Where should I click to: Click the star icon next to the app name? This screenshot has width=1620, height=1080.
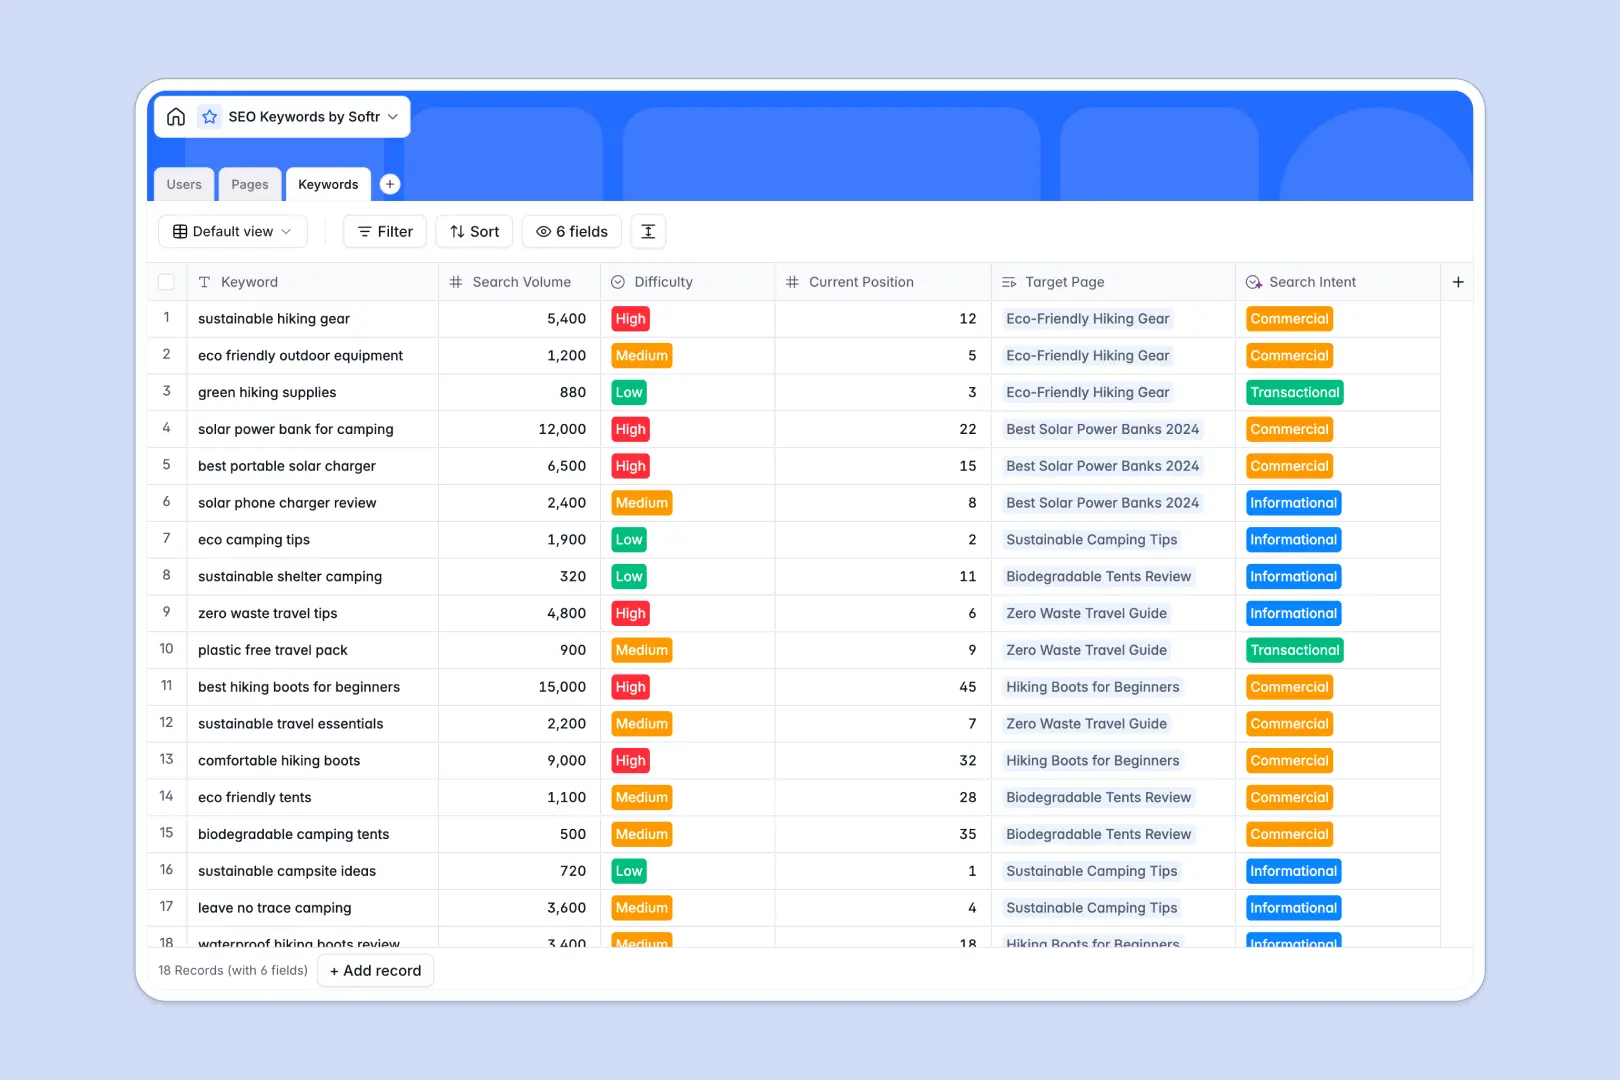(x=210, y=116)
